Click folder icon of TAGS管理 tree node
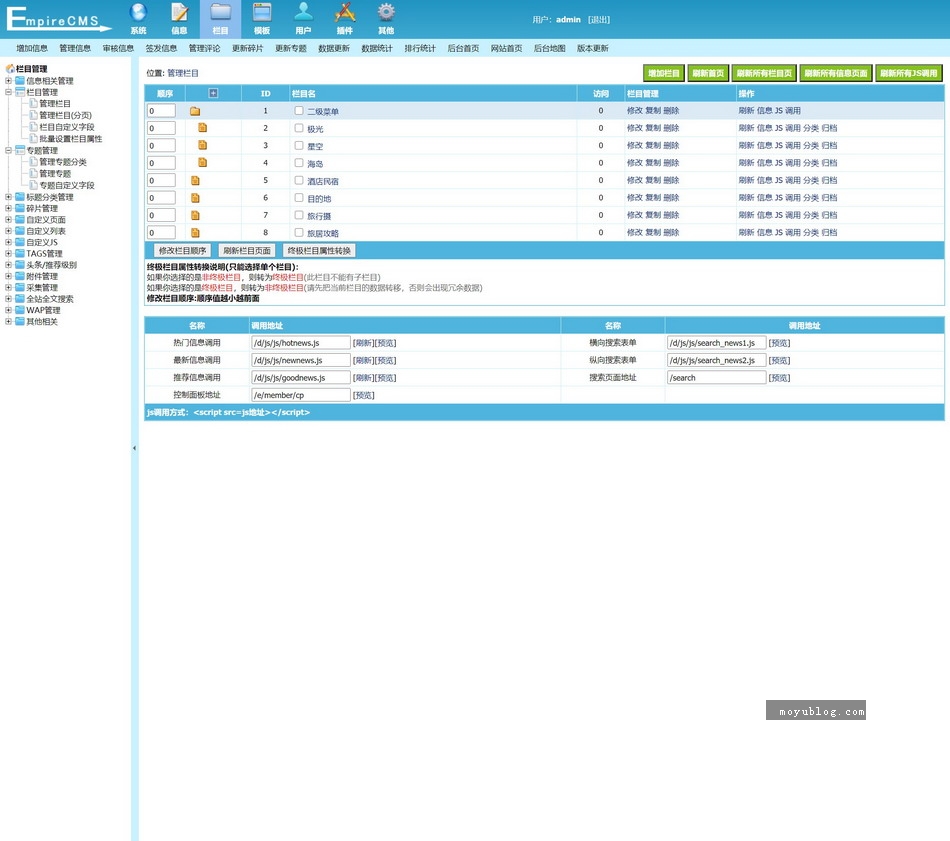The width and height of the screenshot is (950, 841). (x=20, y=253)
